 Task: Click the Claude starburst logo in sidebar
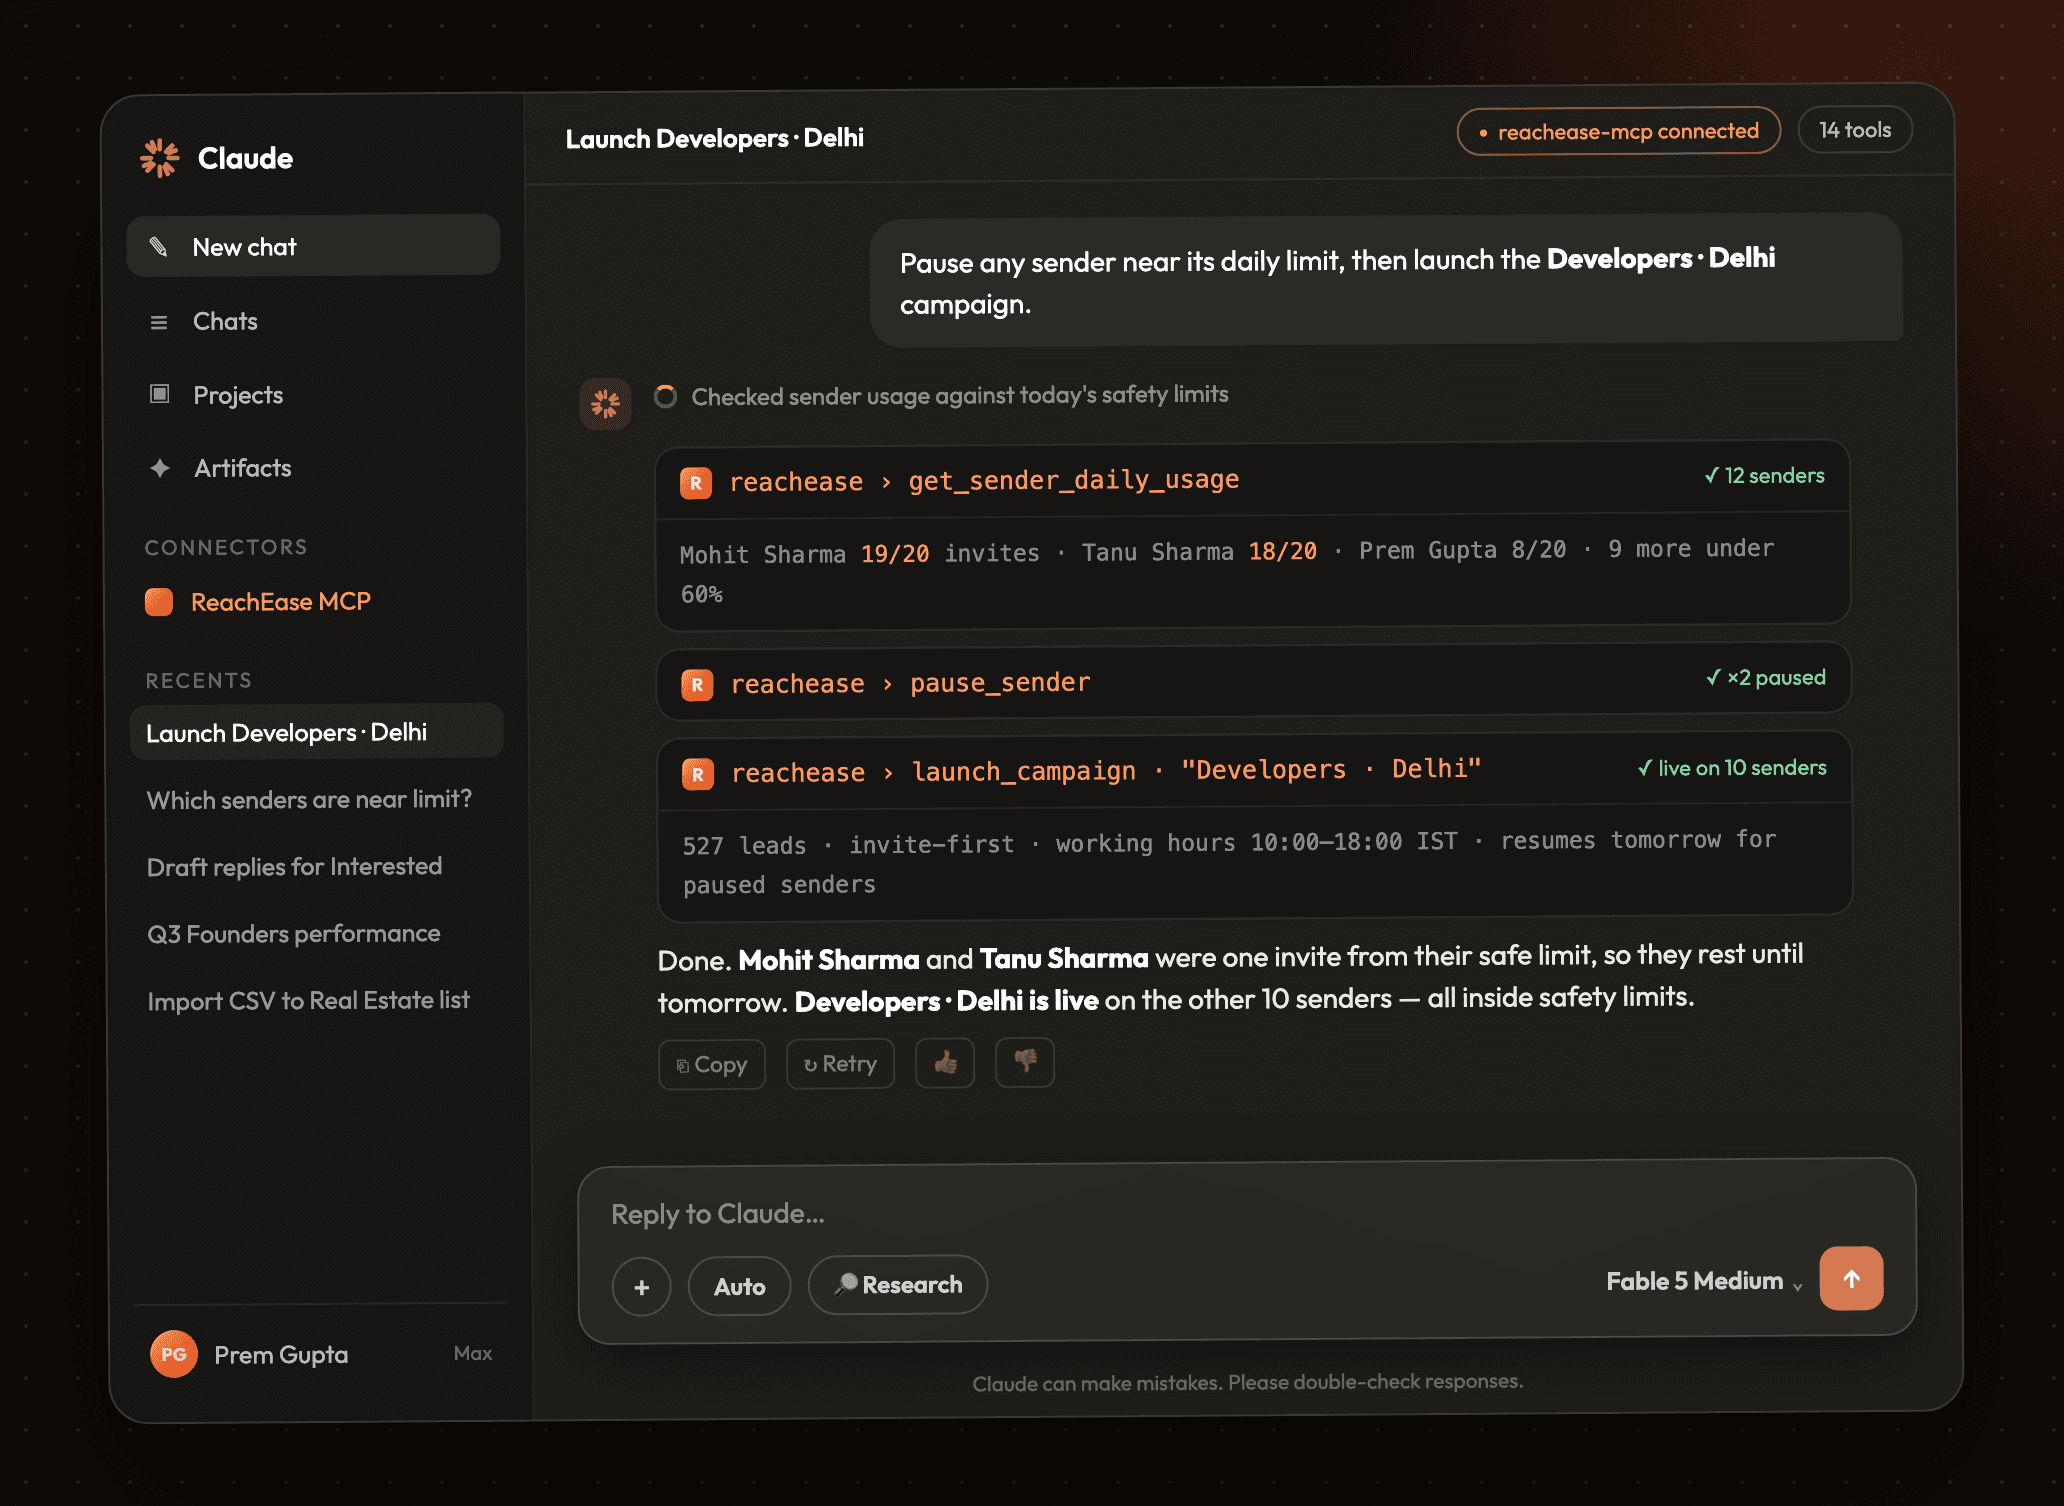[x=160, y=158]
